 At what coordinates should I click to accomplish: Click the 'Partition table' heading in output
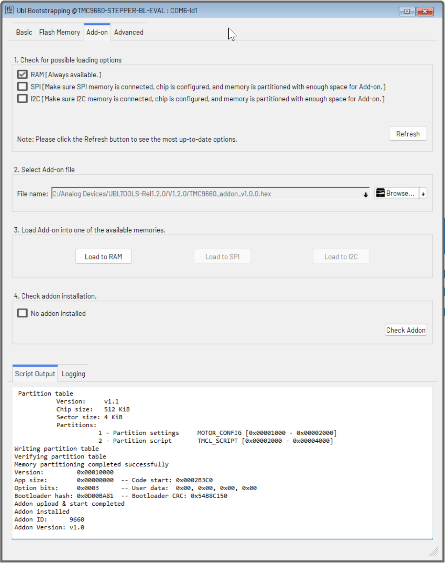(46, 394)
